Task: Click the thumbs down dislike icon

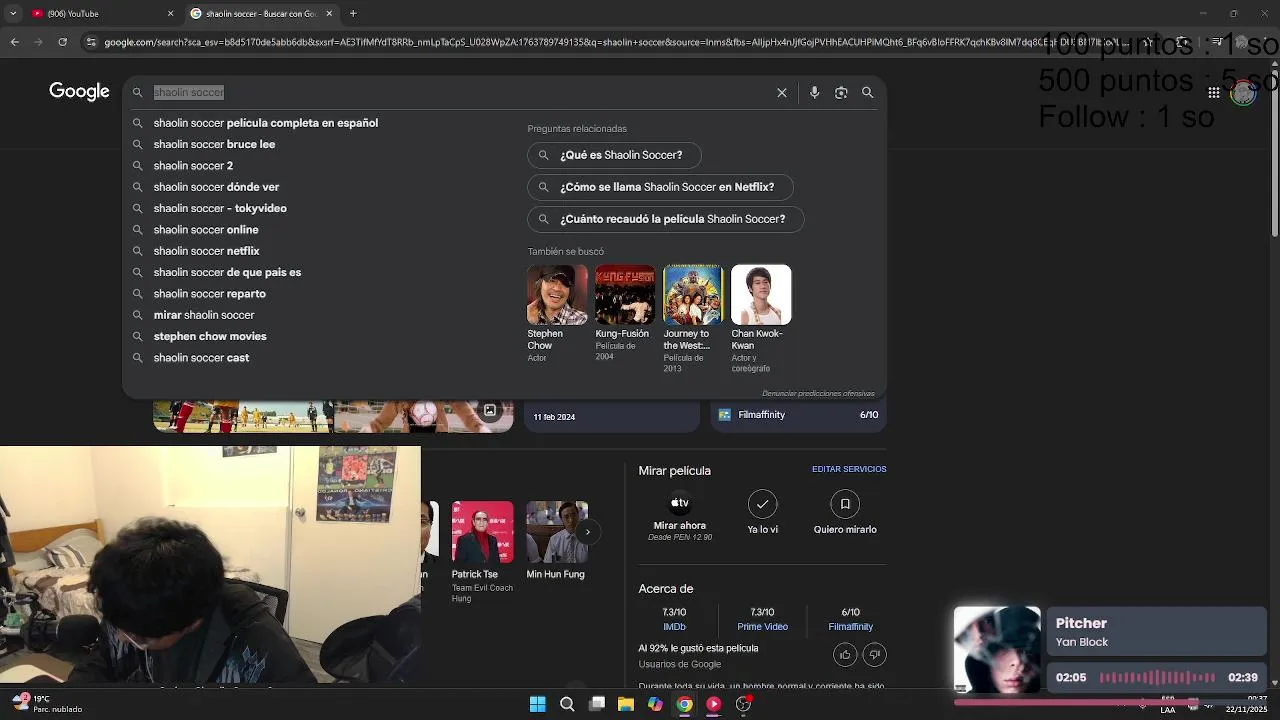Action: pos(875,655)
